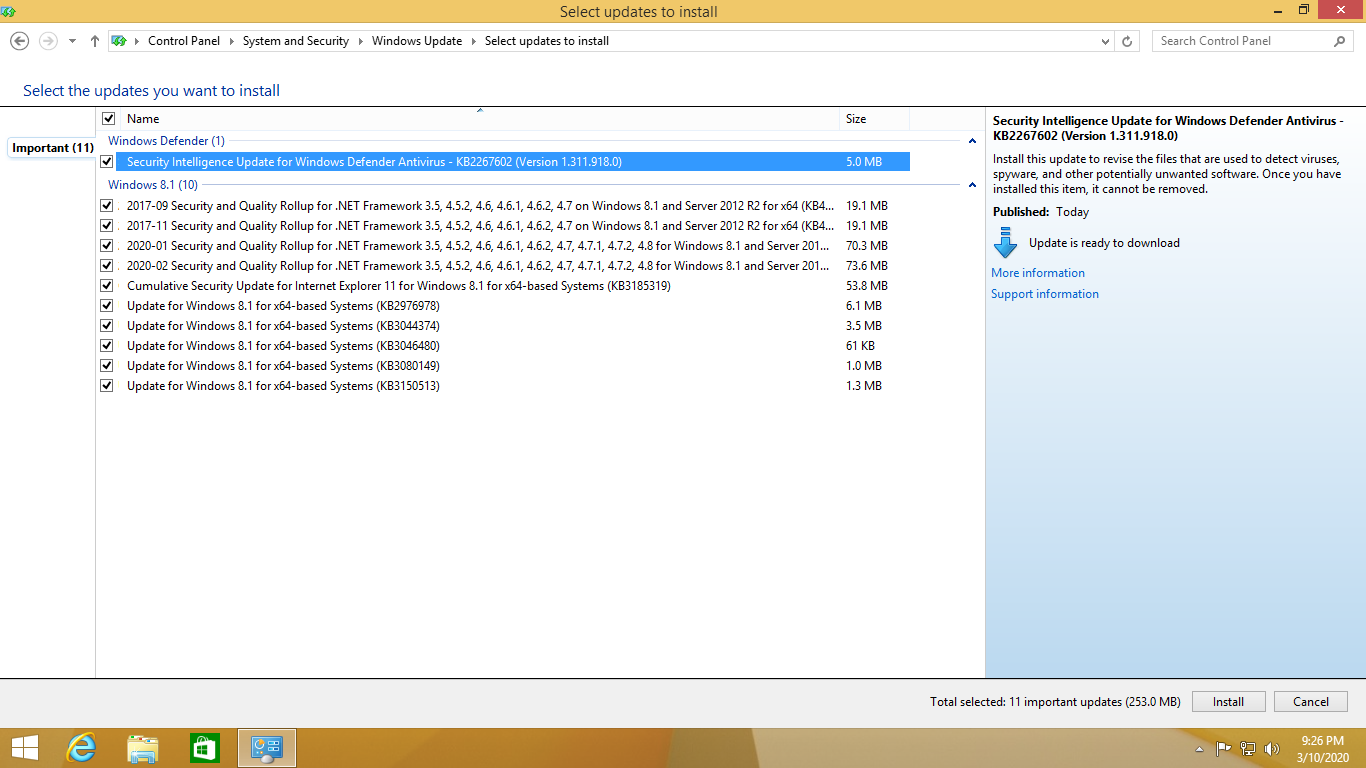Click the refresh button in address bar
The width and height of the screenshot is (1366, 768).
(x=1128, y=41)
